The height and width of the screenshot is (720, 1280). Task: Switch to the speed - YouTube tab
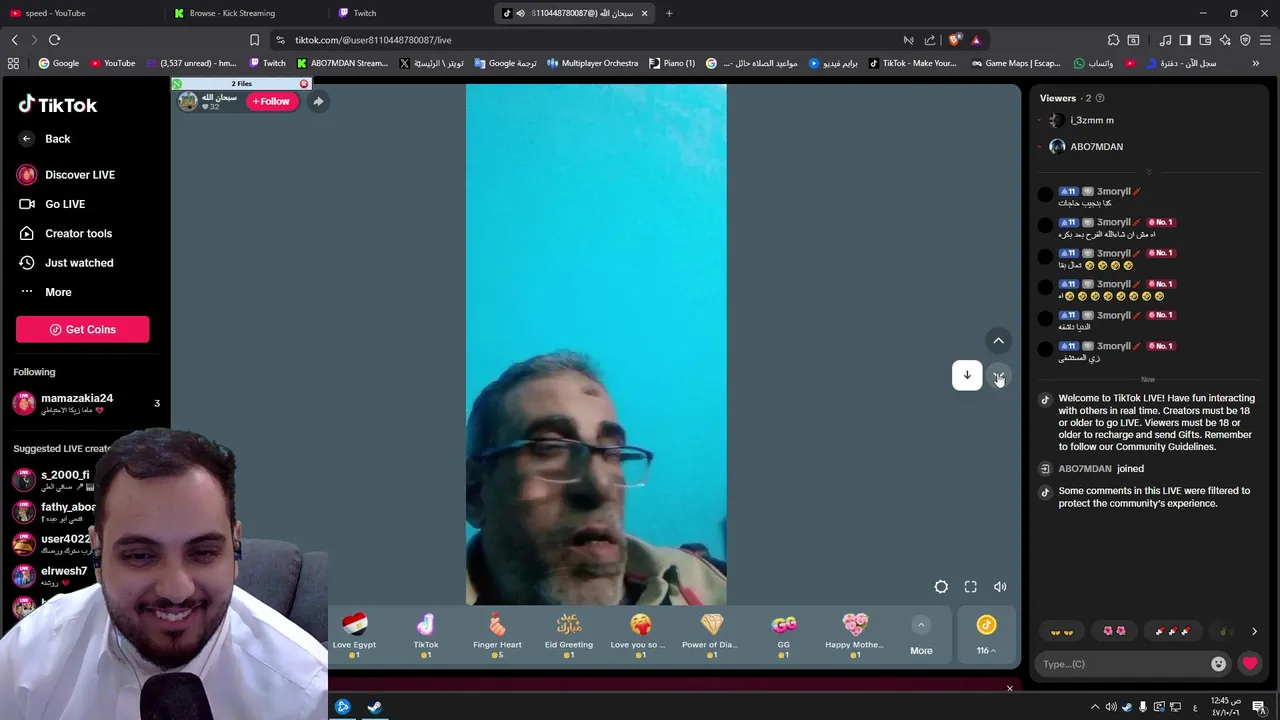pos(82,13)
